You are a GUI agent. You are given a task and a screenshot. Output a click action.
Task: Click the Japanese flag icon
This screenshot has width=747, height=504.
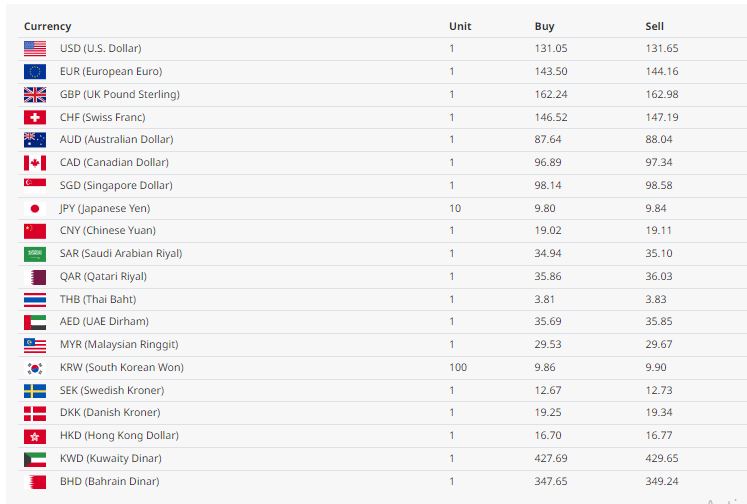tap(35, 208)
